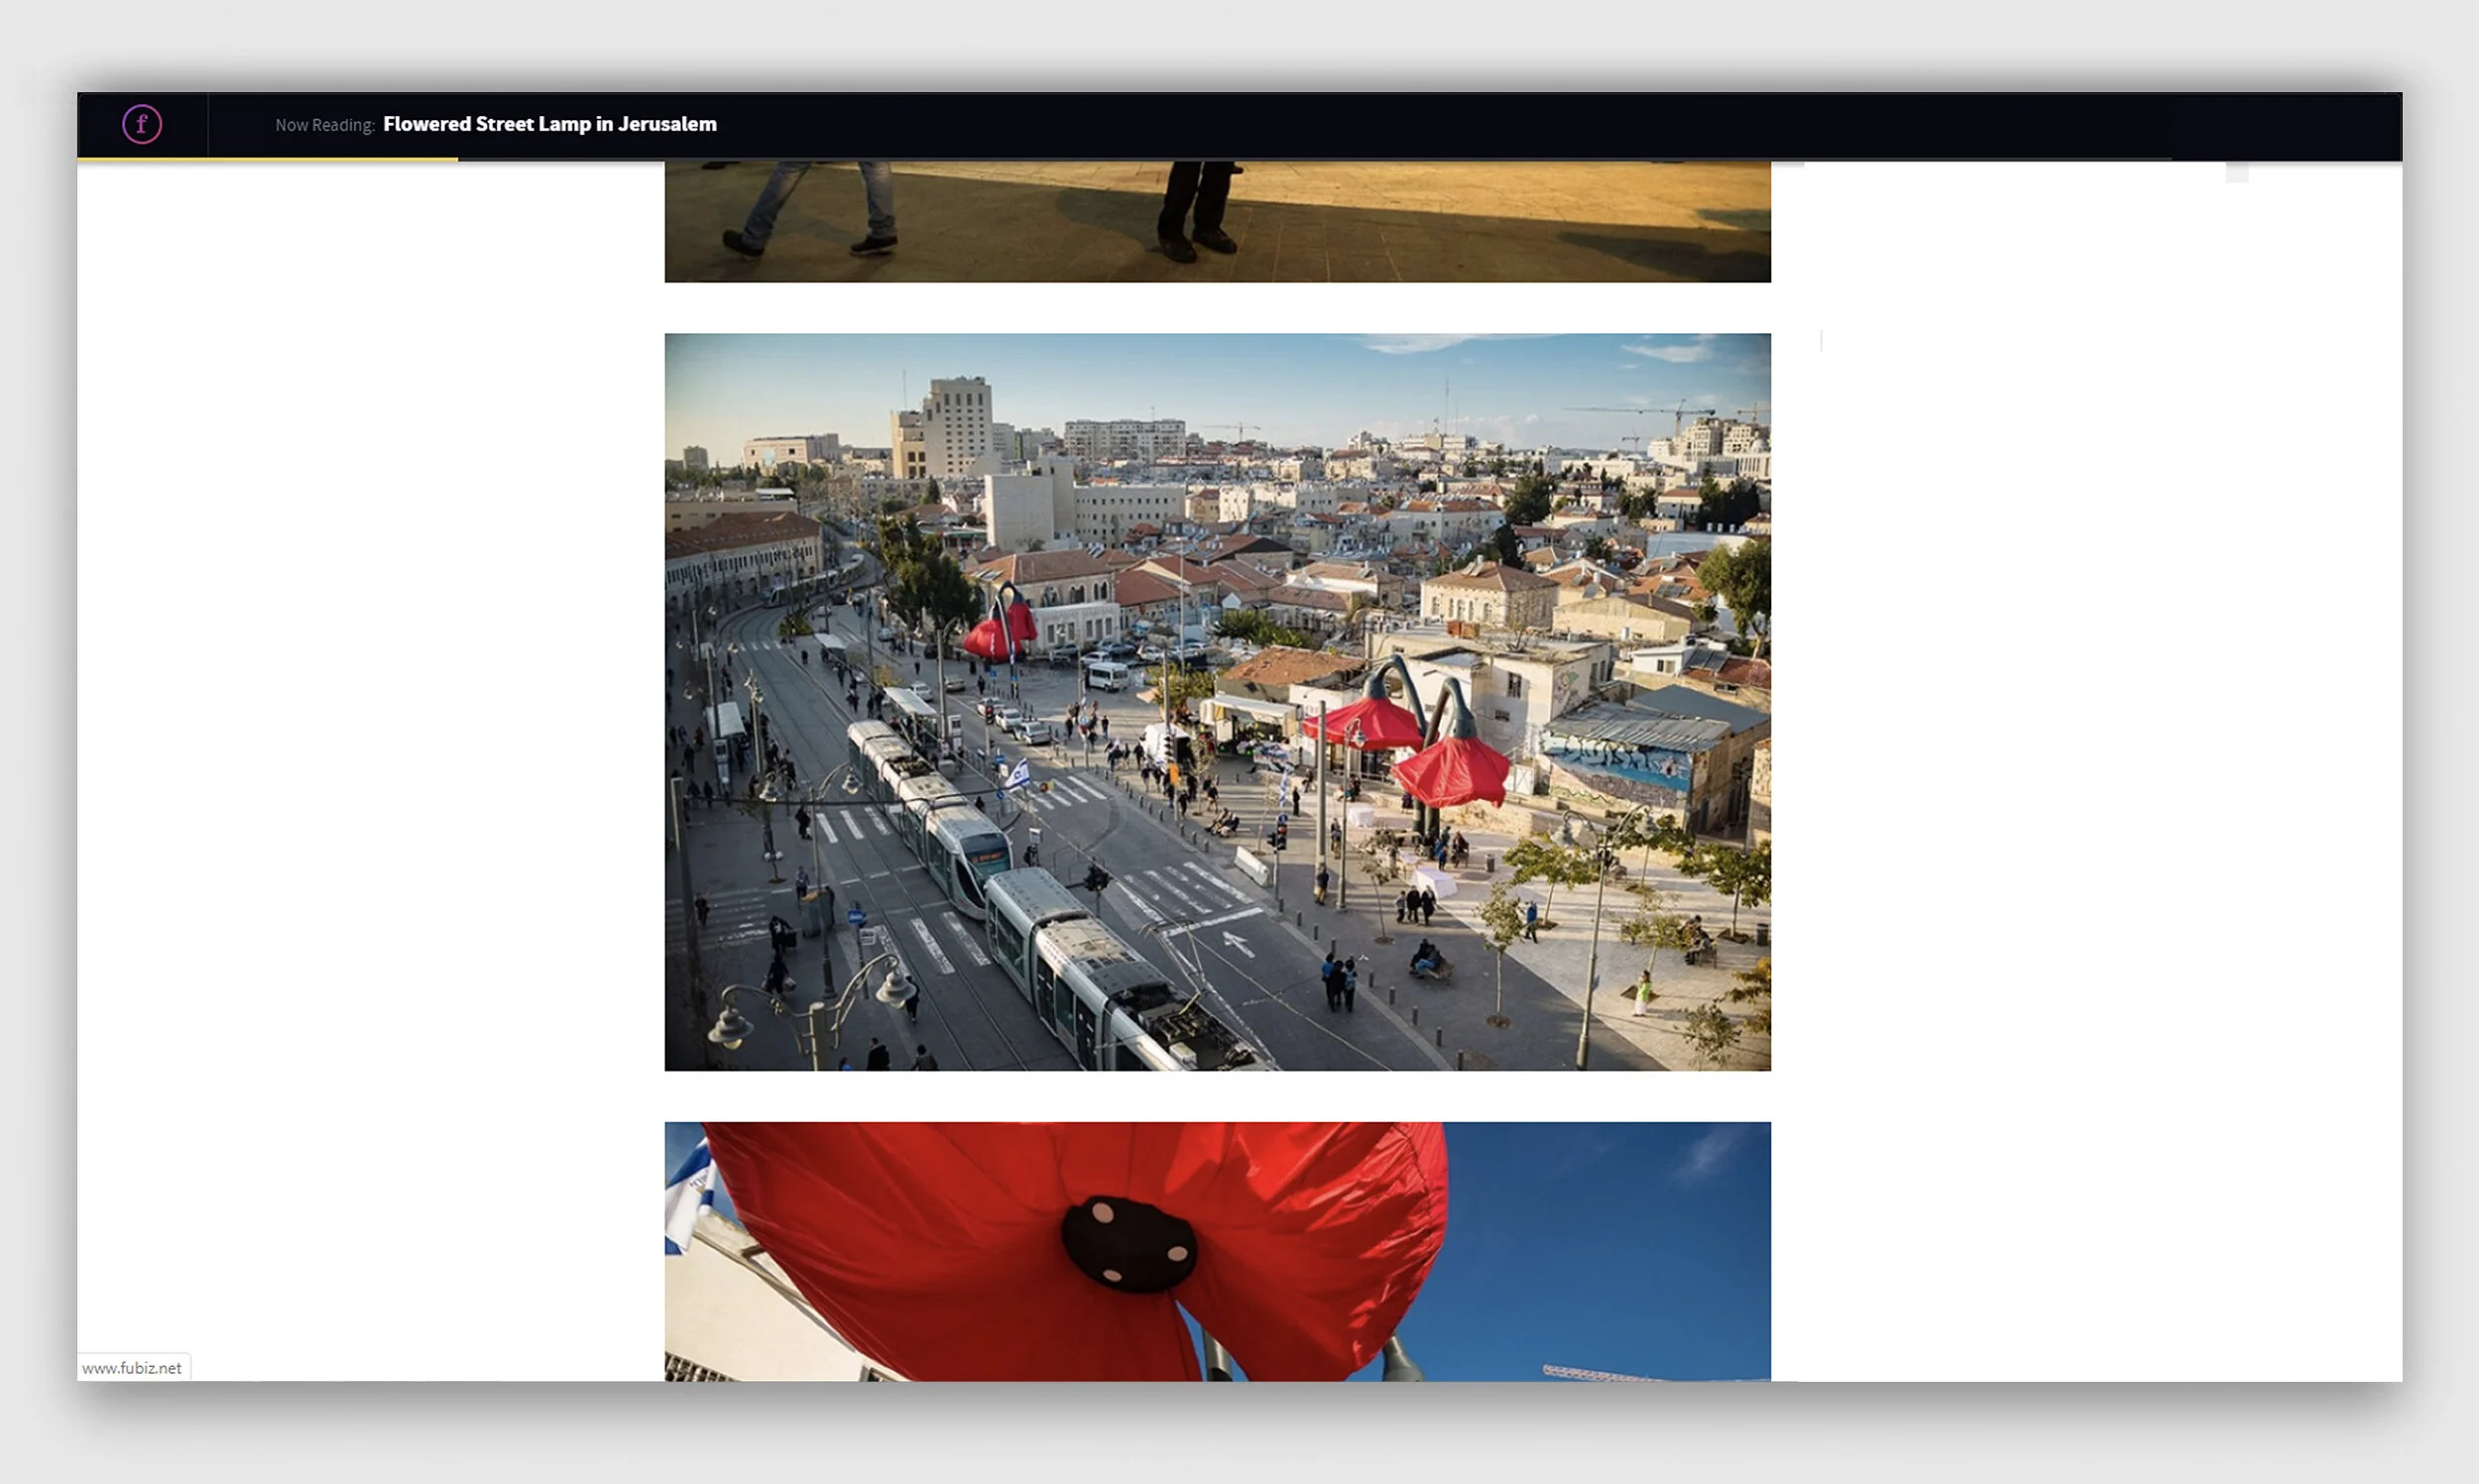Click the Fubiz circular logo icon
This screenshot has width=2479, height=1484.
[x=142, y=124]
